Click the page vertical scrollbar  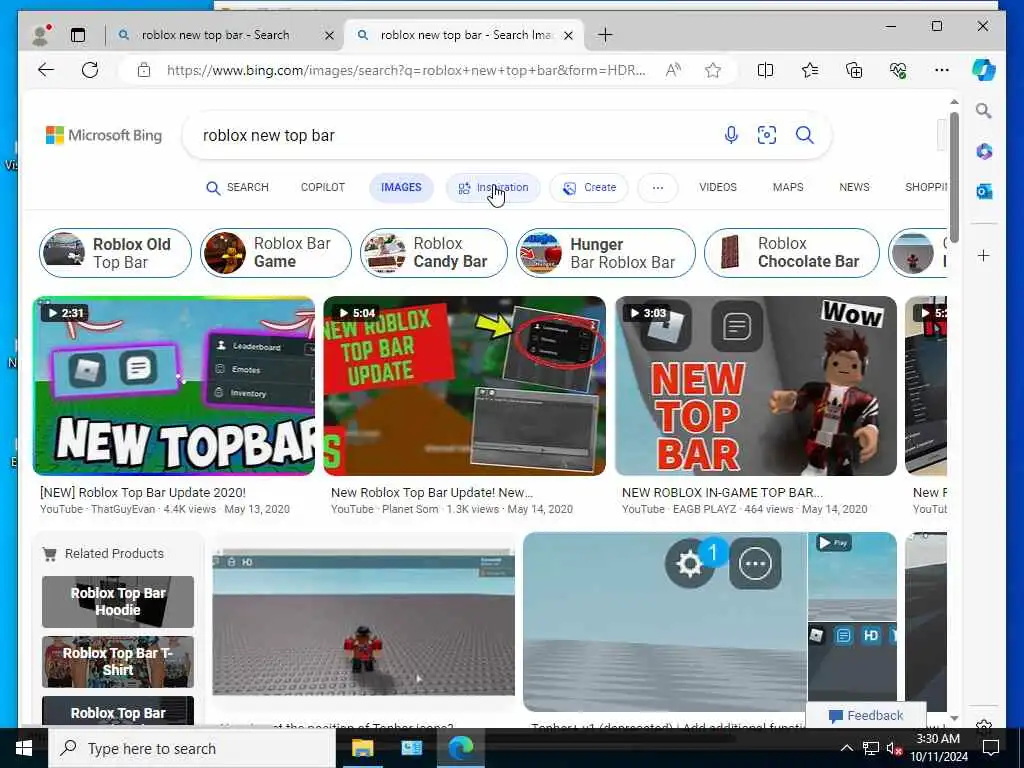[954, 176]
